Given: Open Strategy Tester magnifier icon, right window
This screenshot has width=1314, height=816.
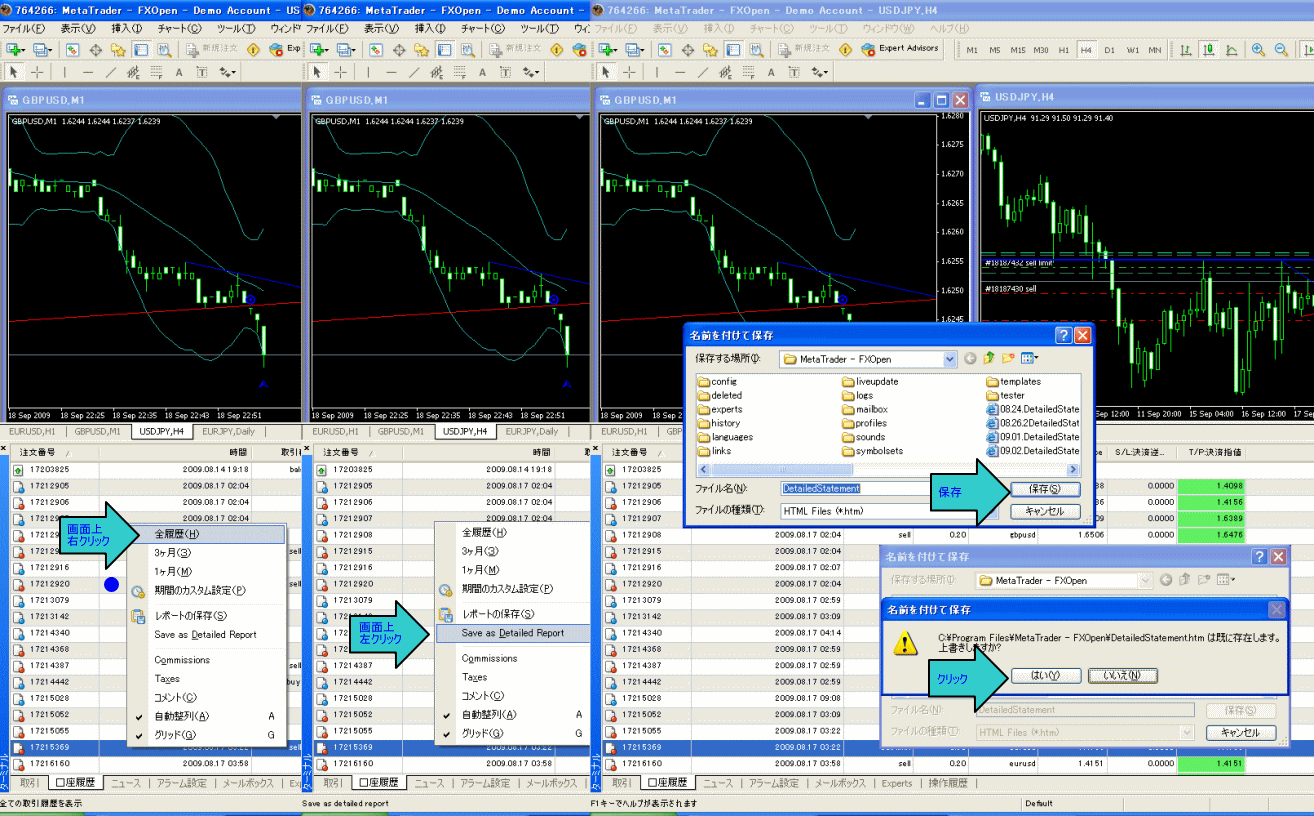Looking at the screenshot, I should [756, 49].
